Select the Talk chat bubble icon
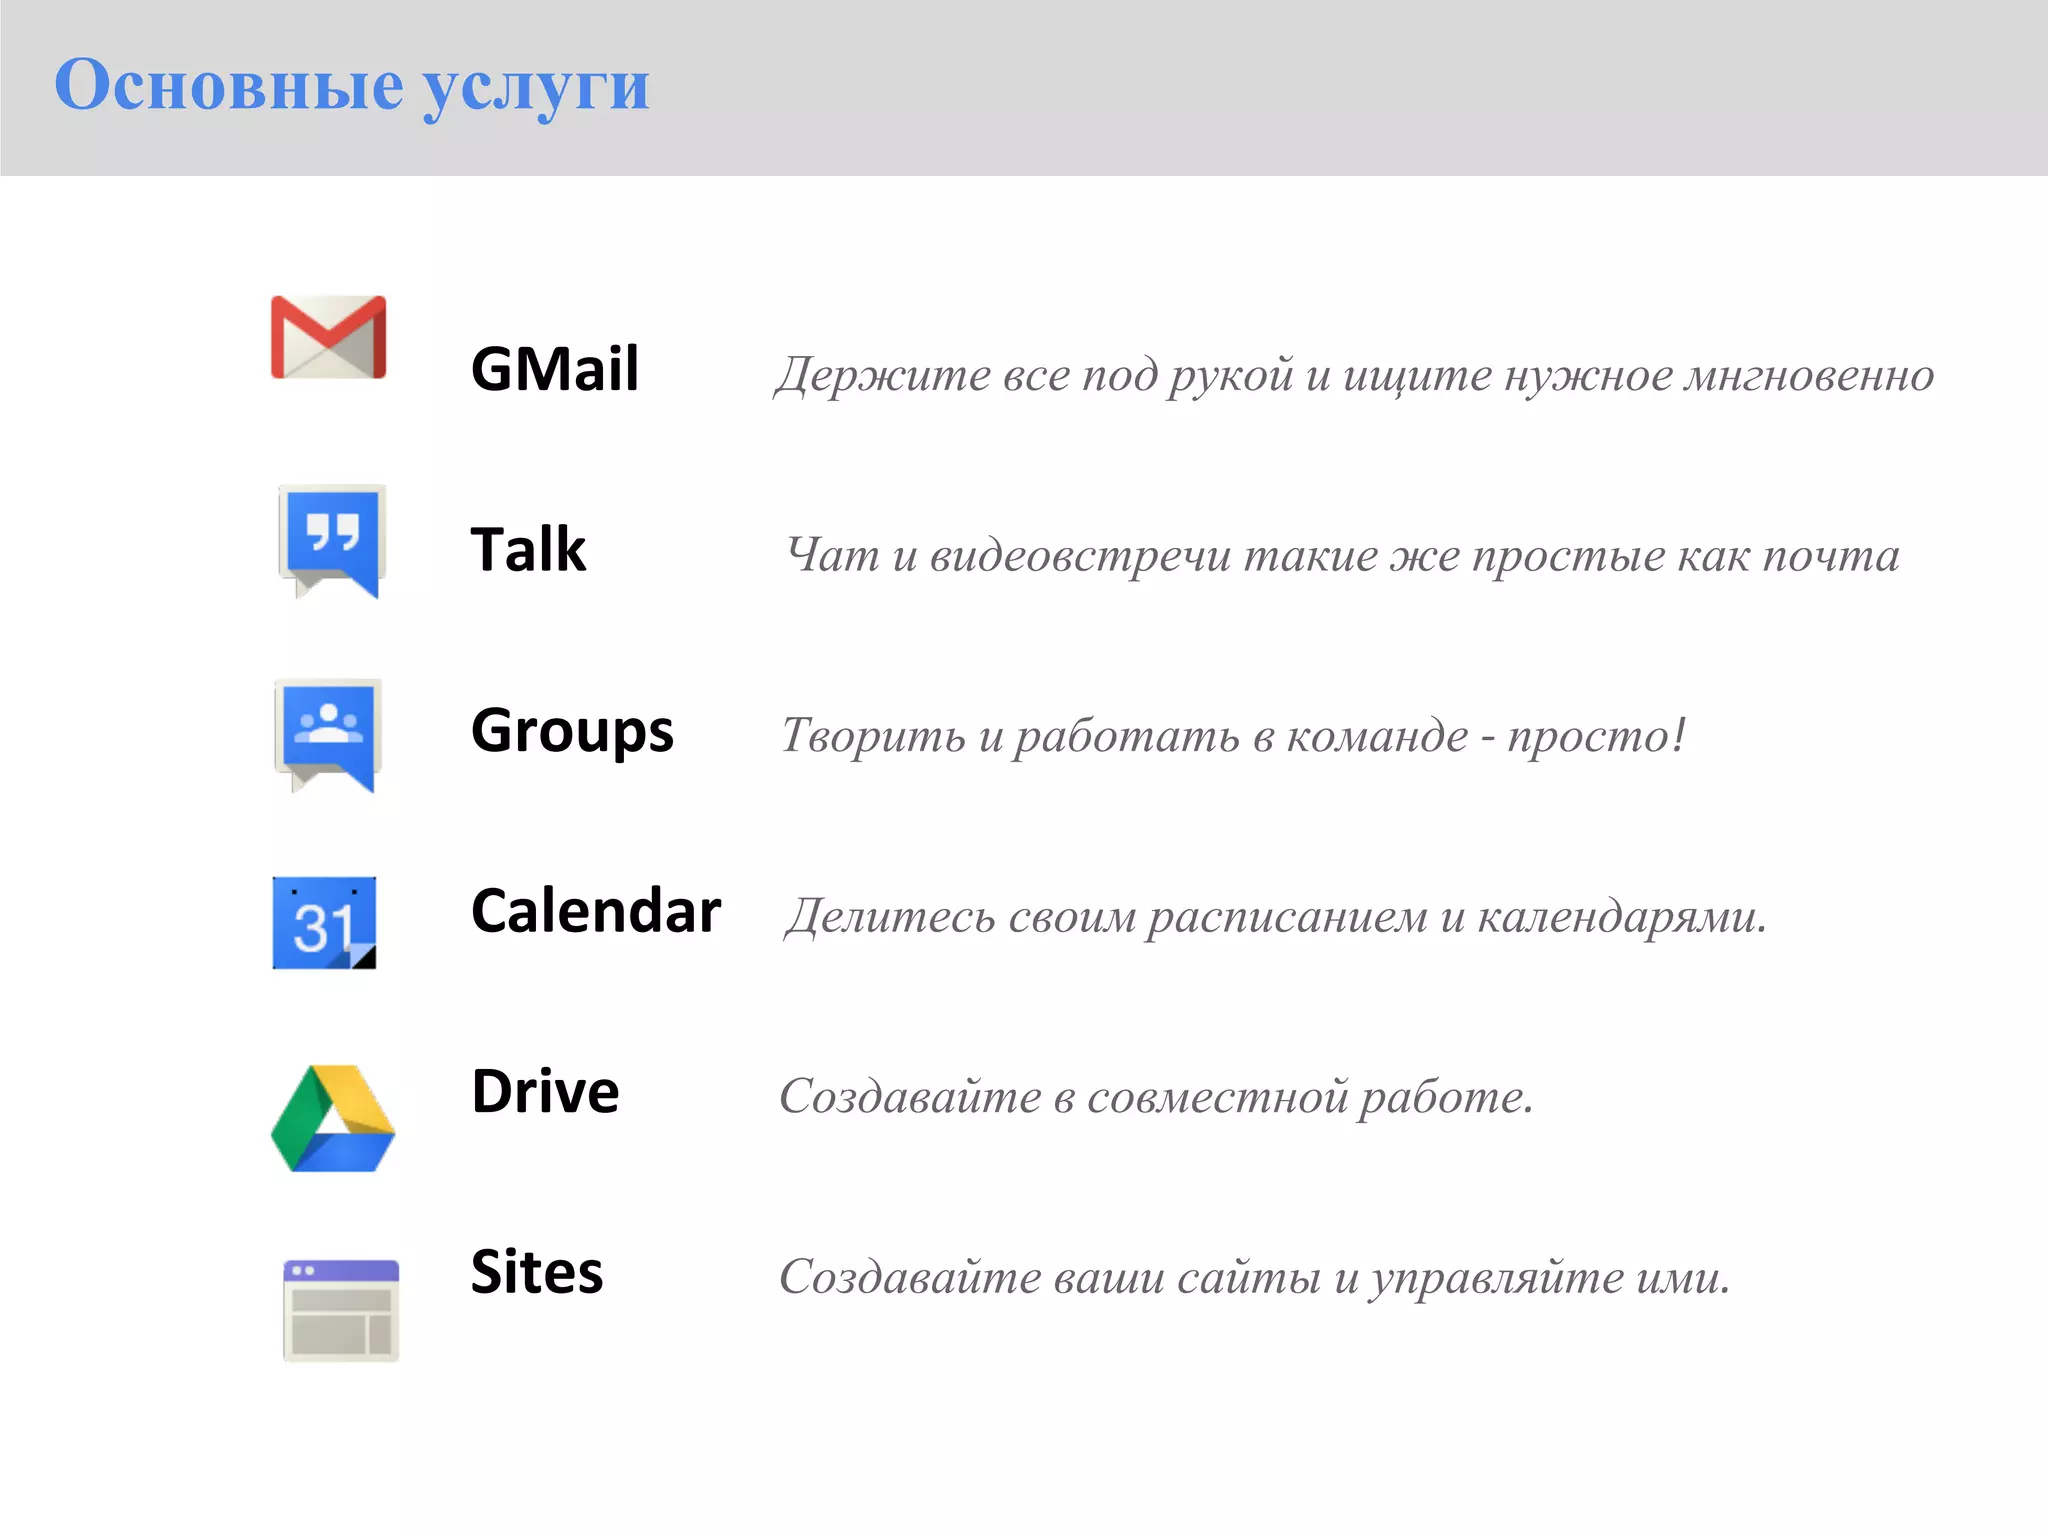2048x1536 pixels. (331, 542)
